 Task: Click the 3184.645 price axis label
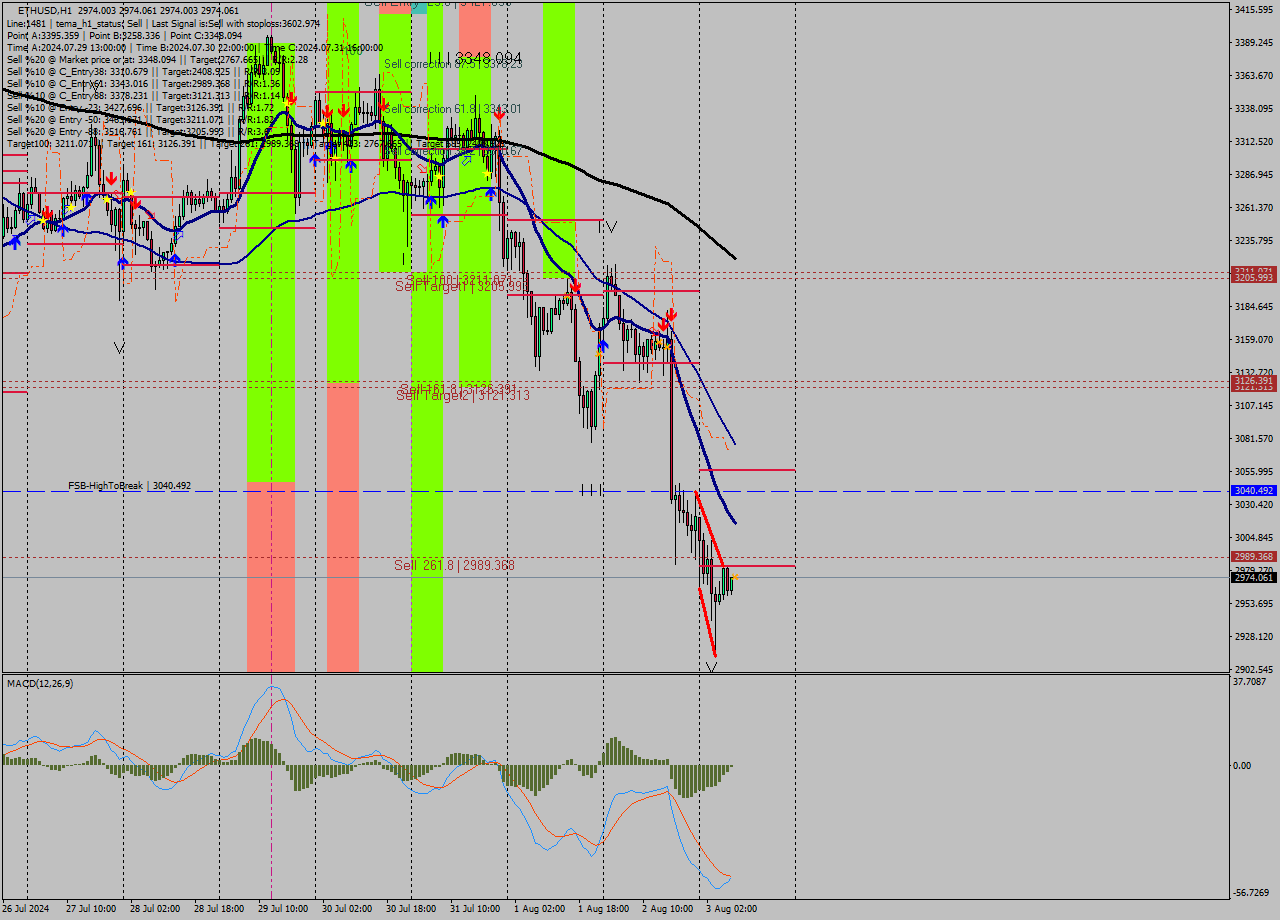1253,307
